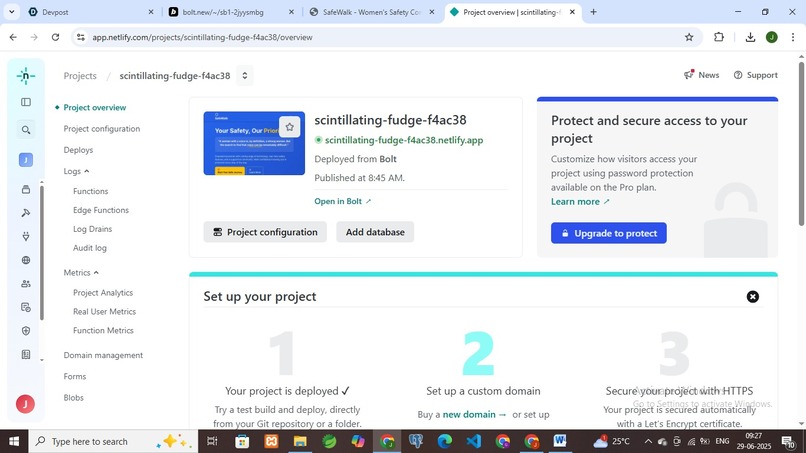Open Log Drains
This screenshot has height=453, width=806.
coord(93,229)
